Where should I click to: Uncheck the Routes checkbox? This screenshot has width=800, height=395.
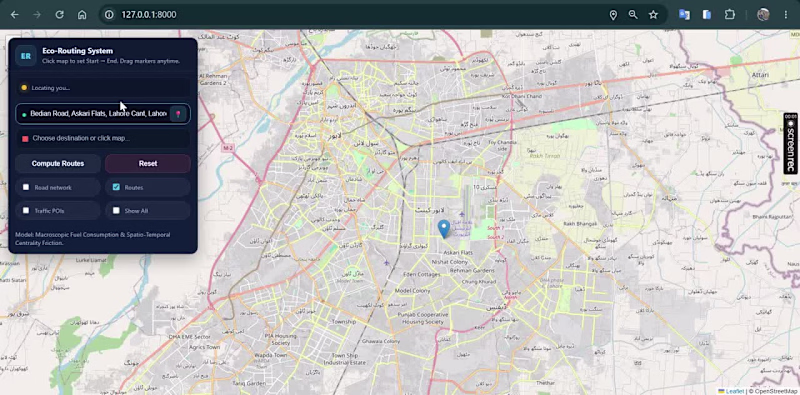coord(116,187)
